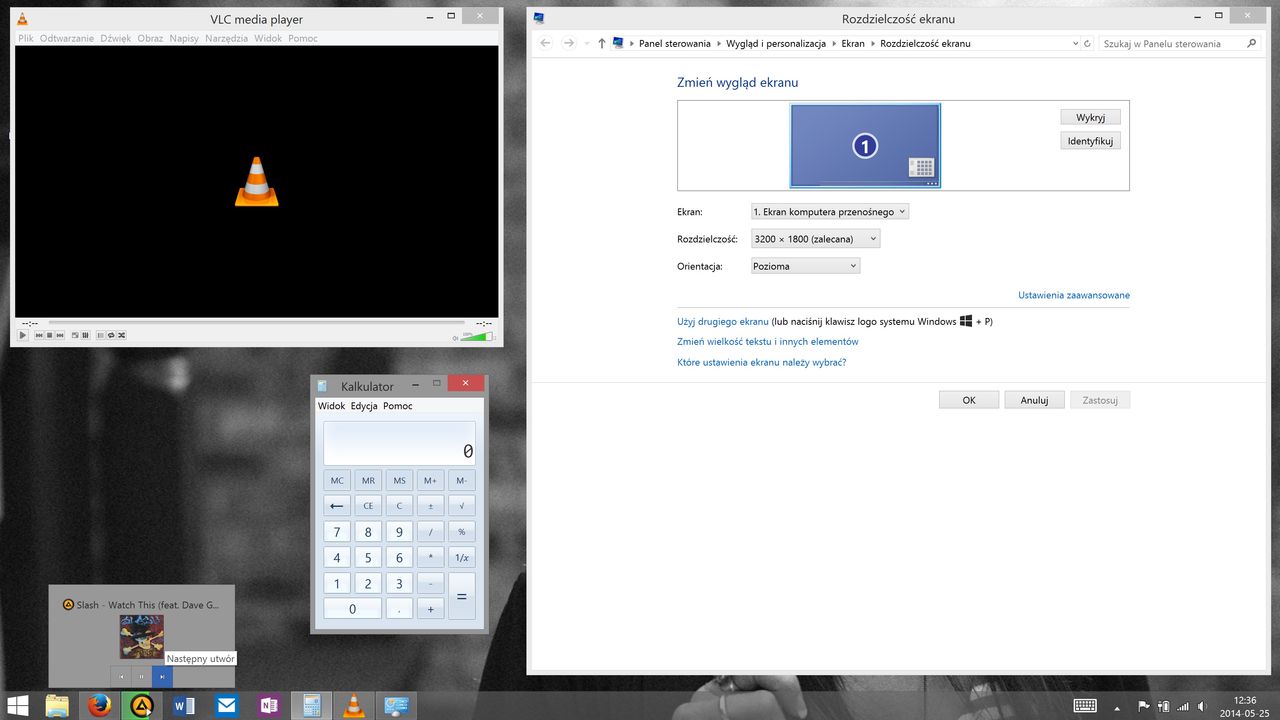
Task: Open the Orientacja orientation dropdown
Action: tap(805, 266)
